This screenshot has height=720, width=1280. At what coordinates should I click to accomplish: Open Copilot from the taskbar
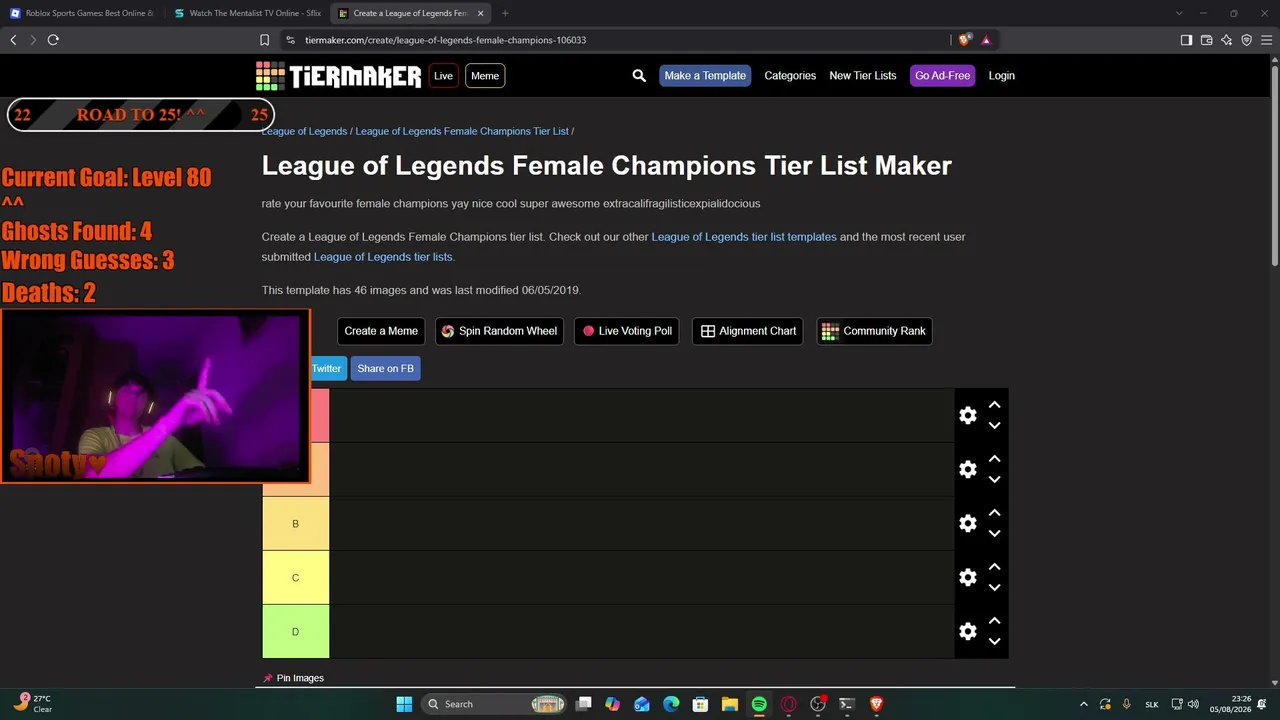613,704
